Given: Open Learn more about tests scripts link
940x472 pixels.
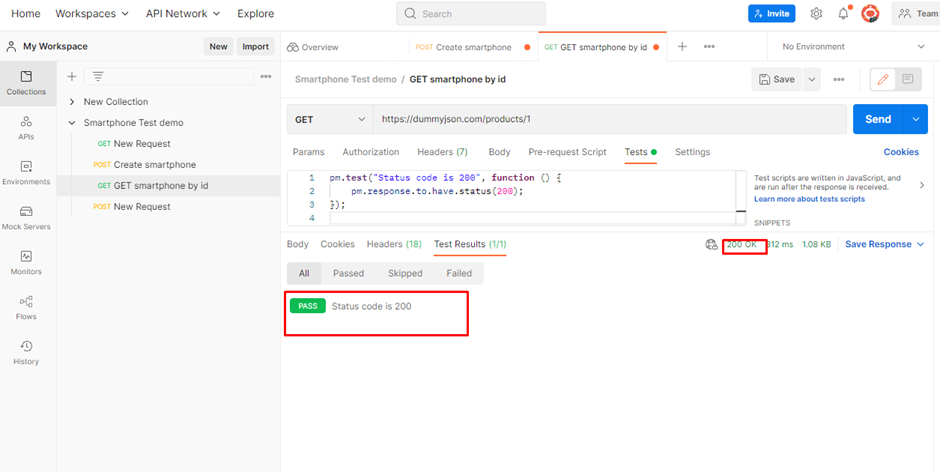Looking at the screenshot, I should (809, 199).
